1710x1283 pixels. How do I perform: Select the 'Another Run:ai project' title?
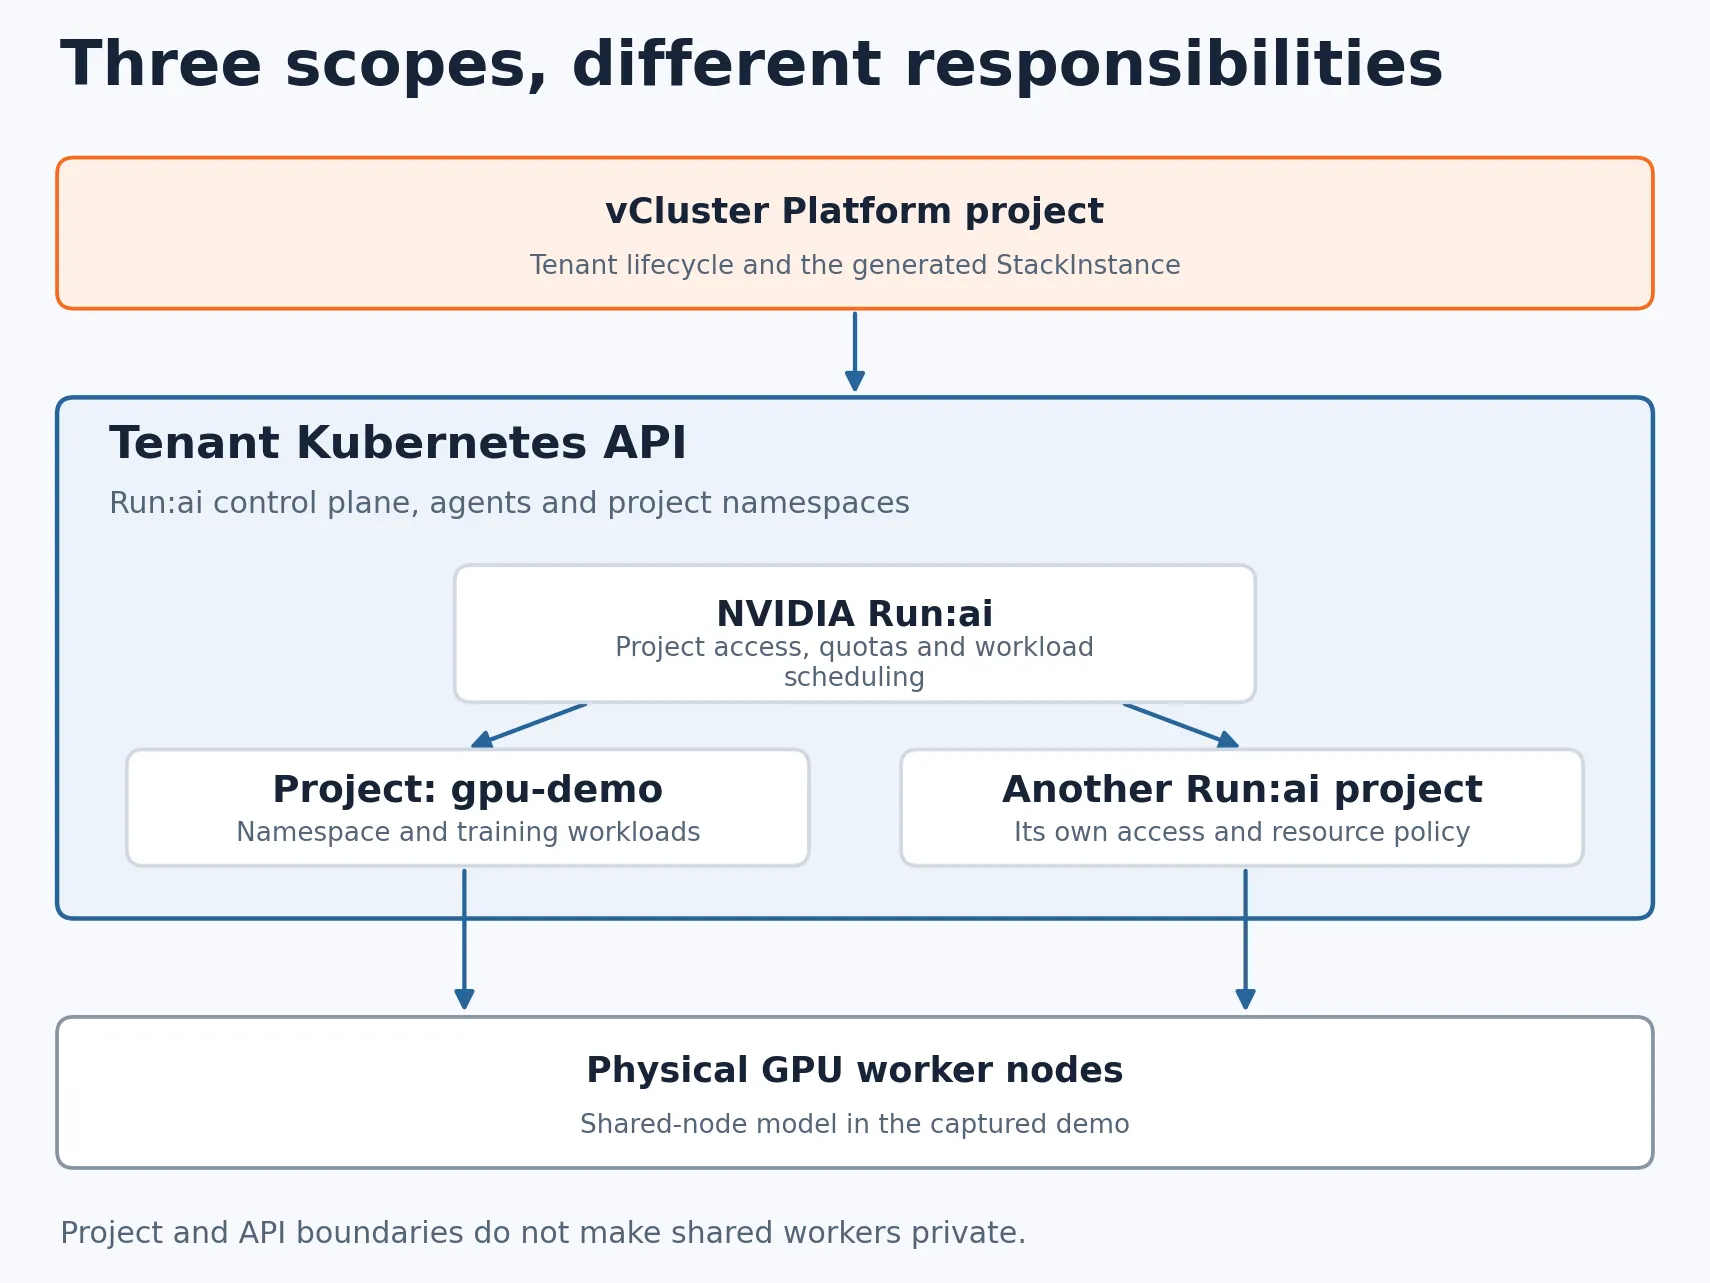pyautogui.click(x=1241, y=789)
